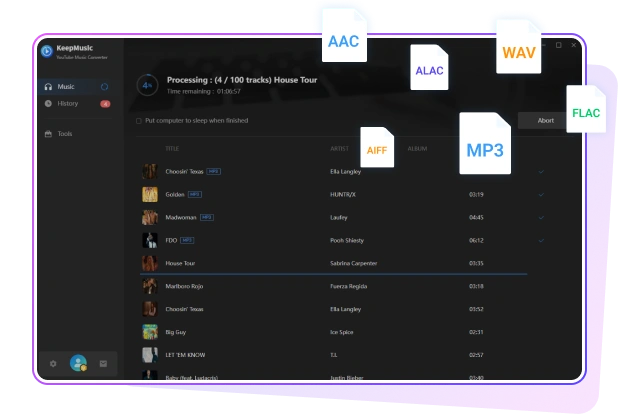
Task: Click the 03:19 duration of Golden
Action: pos(476,194)
